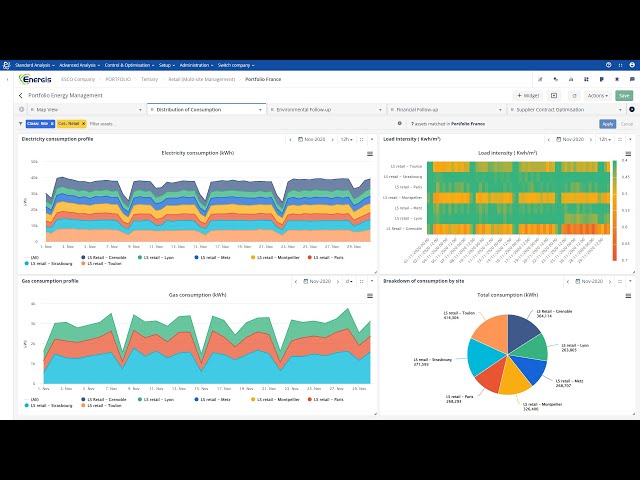
Task: Toggle LS retail – Lyon series in gas legend
Action: [156, 400]
